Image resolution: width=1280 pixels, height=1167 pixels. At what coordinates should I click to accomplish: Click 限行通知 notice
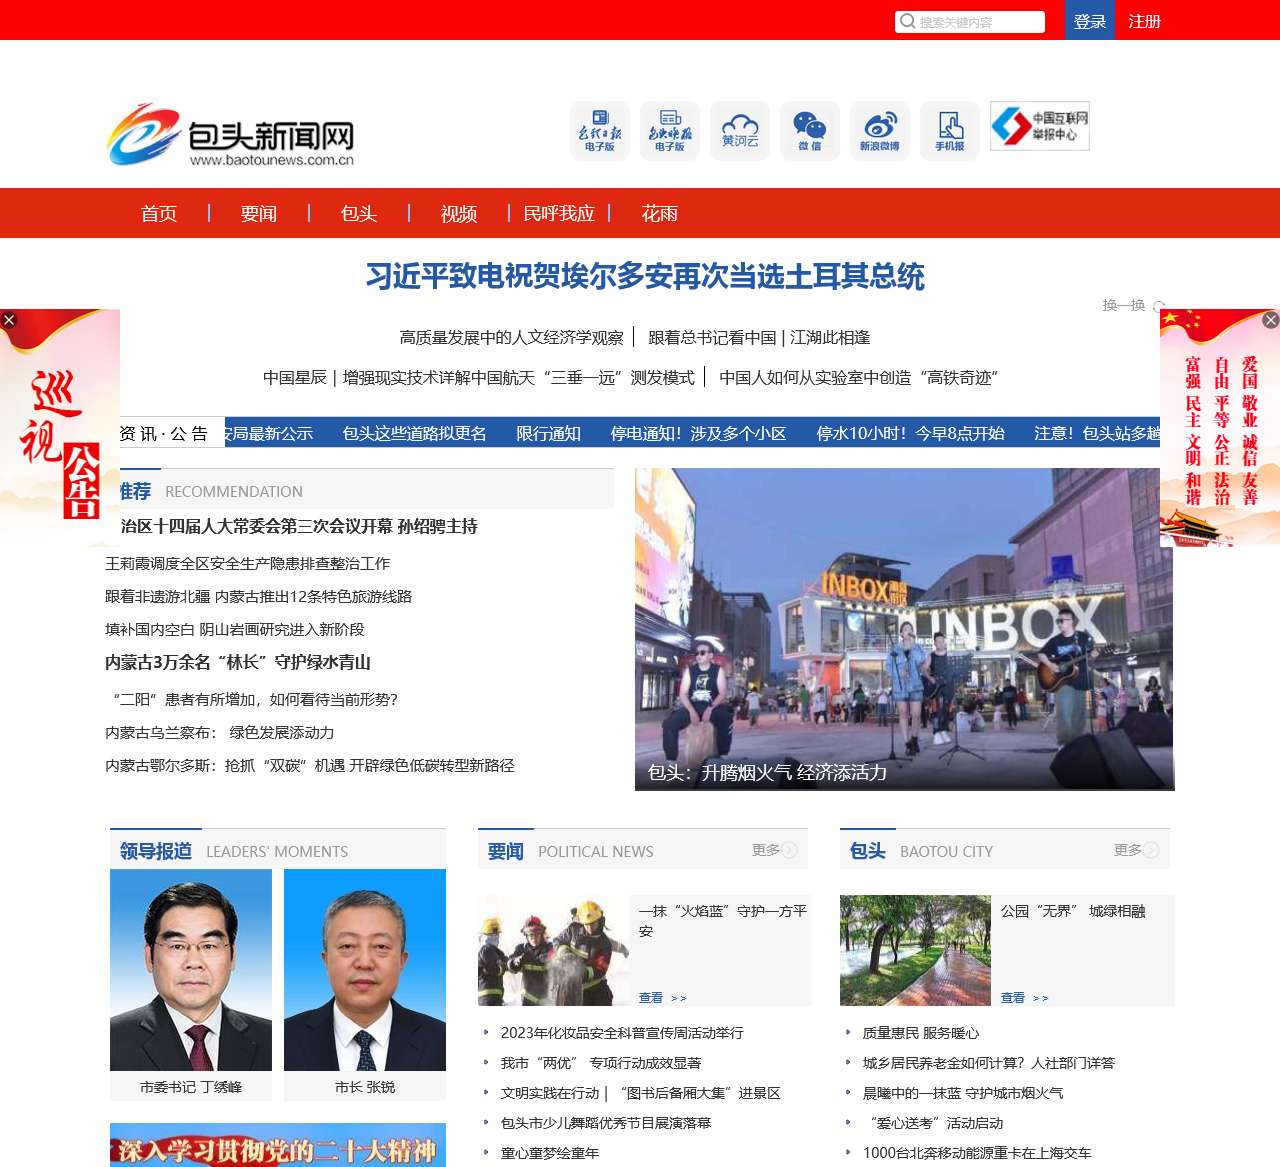pyautogui.click(x=548, y=433)
